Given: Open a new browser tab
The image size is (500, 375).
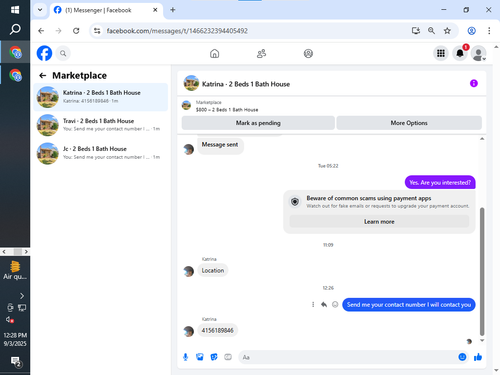Looking at the screenshot, I should (173, 10).
